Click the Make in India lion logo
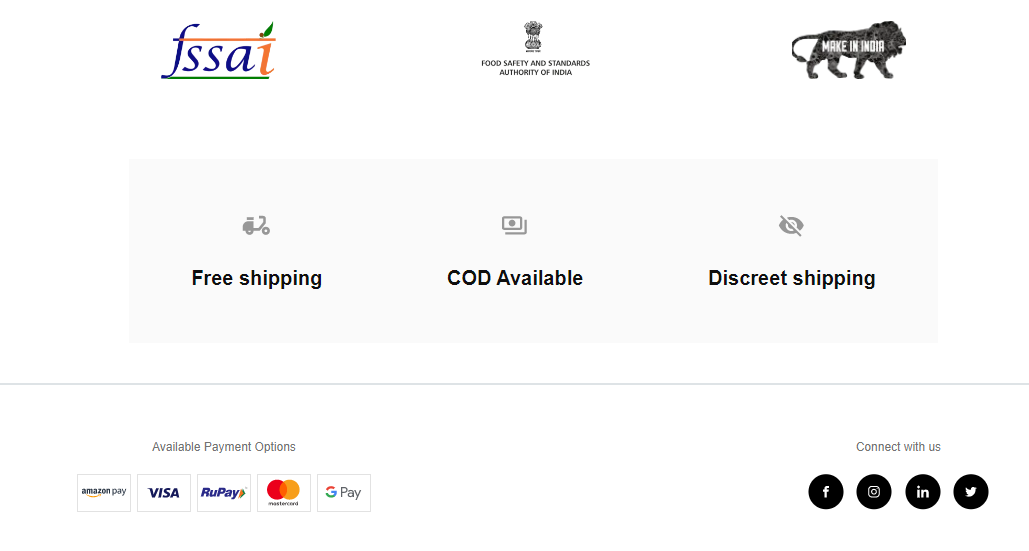The width and height of the screenshot is (1029, 551). [x=849, y=50]
